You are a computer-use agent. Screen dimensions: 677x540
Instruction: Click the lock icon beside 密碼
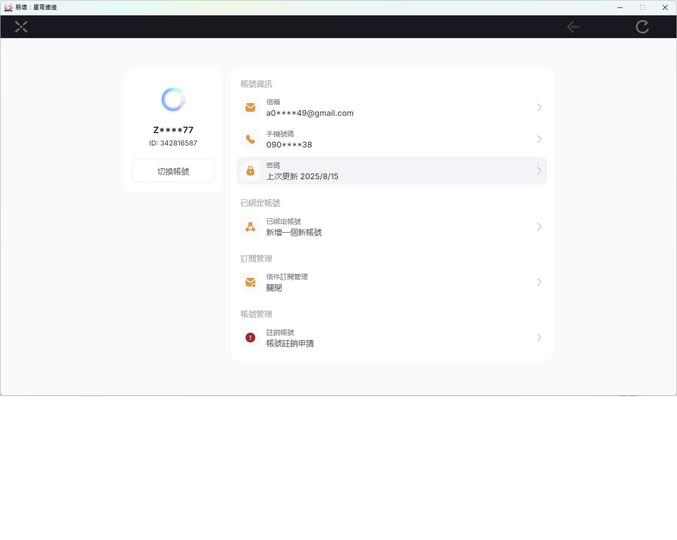point(250,171)
